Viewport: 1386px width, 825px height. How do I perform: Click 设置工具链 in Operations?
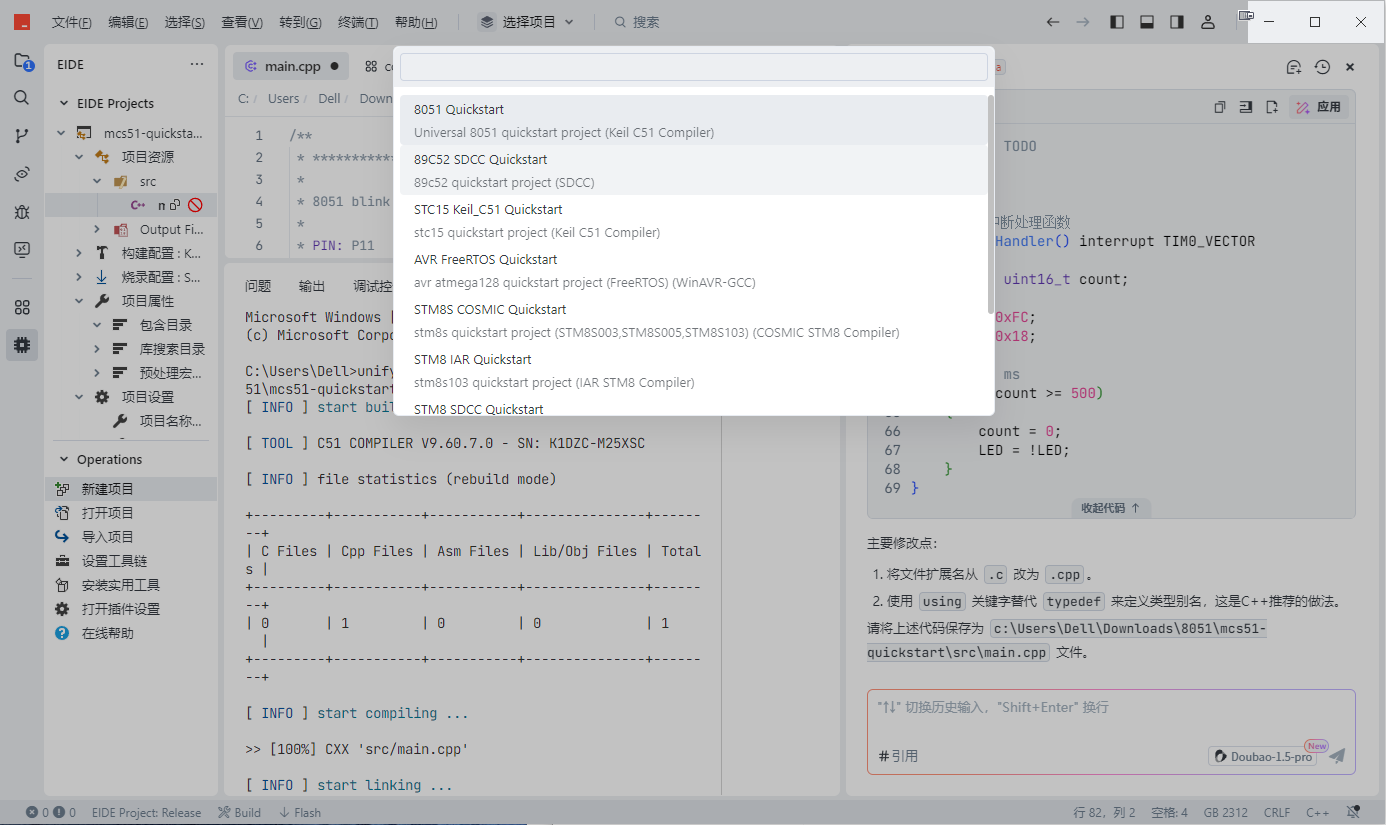tap(131, 561)
